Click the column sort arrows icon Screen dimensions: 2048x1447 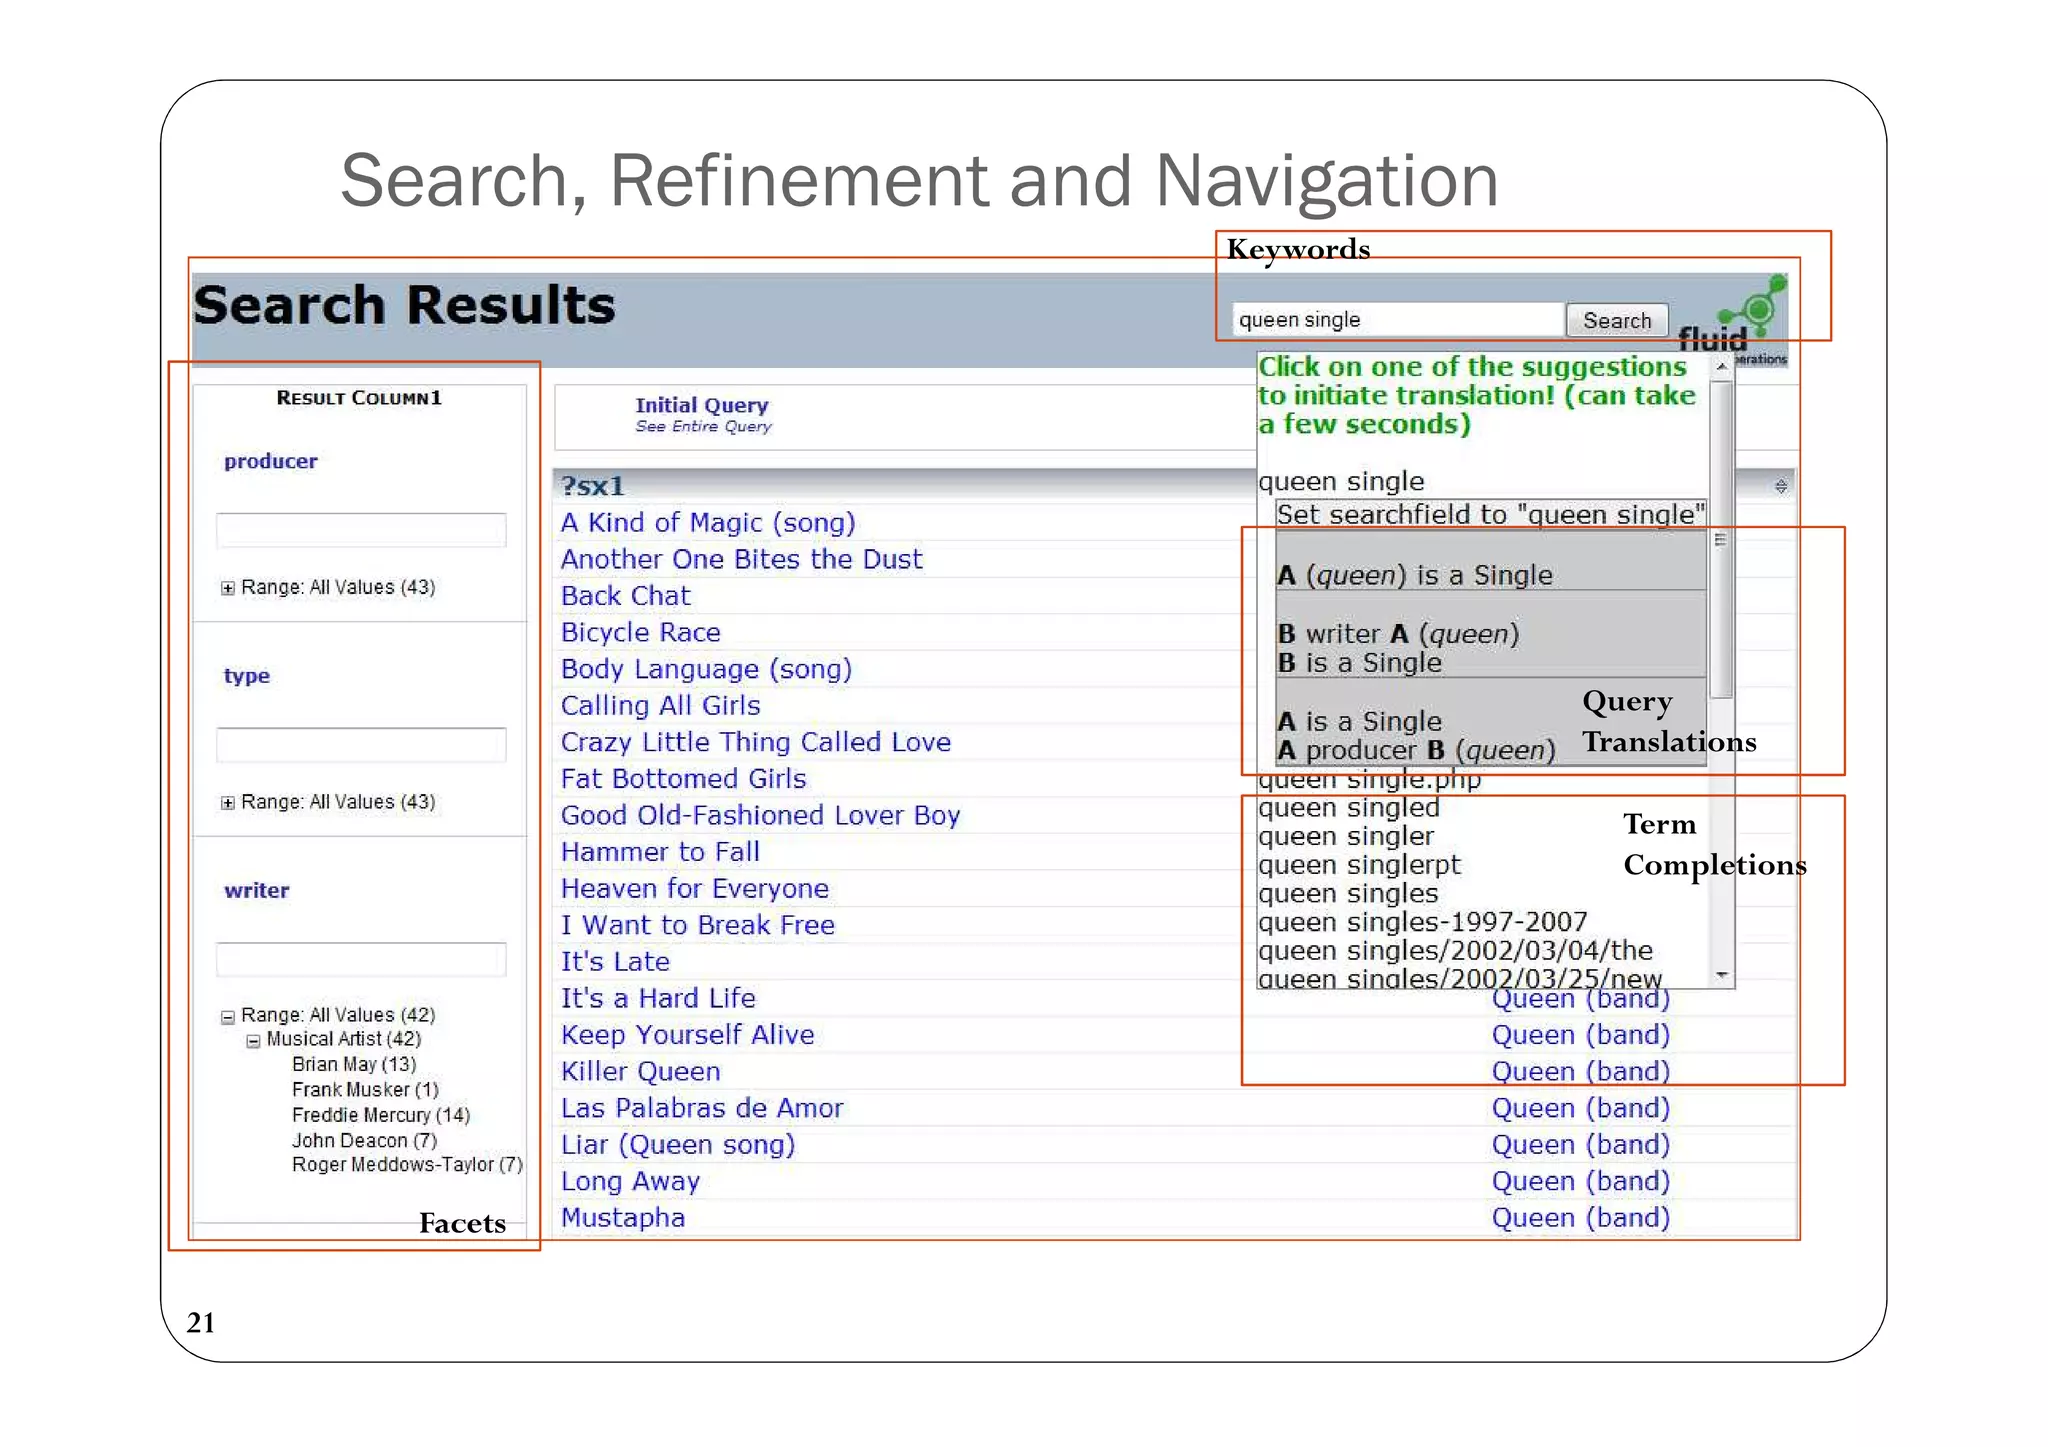(x=1781, y=486)
